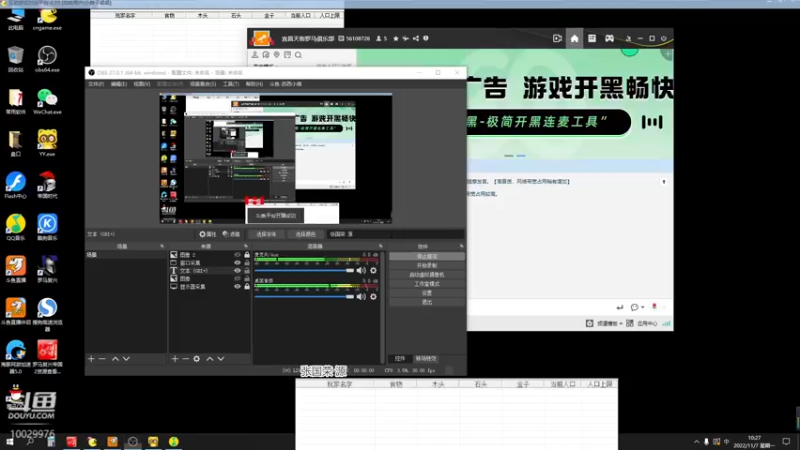Open WeChat.exe desktop shortcut

pos(47,101)
